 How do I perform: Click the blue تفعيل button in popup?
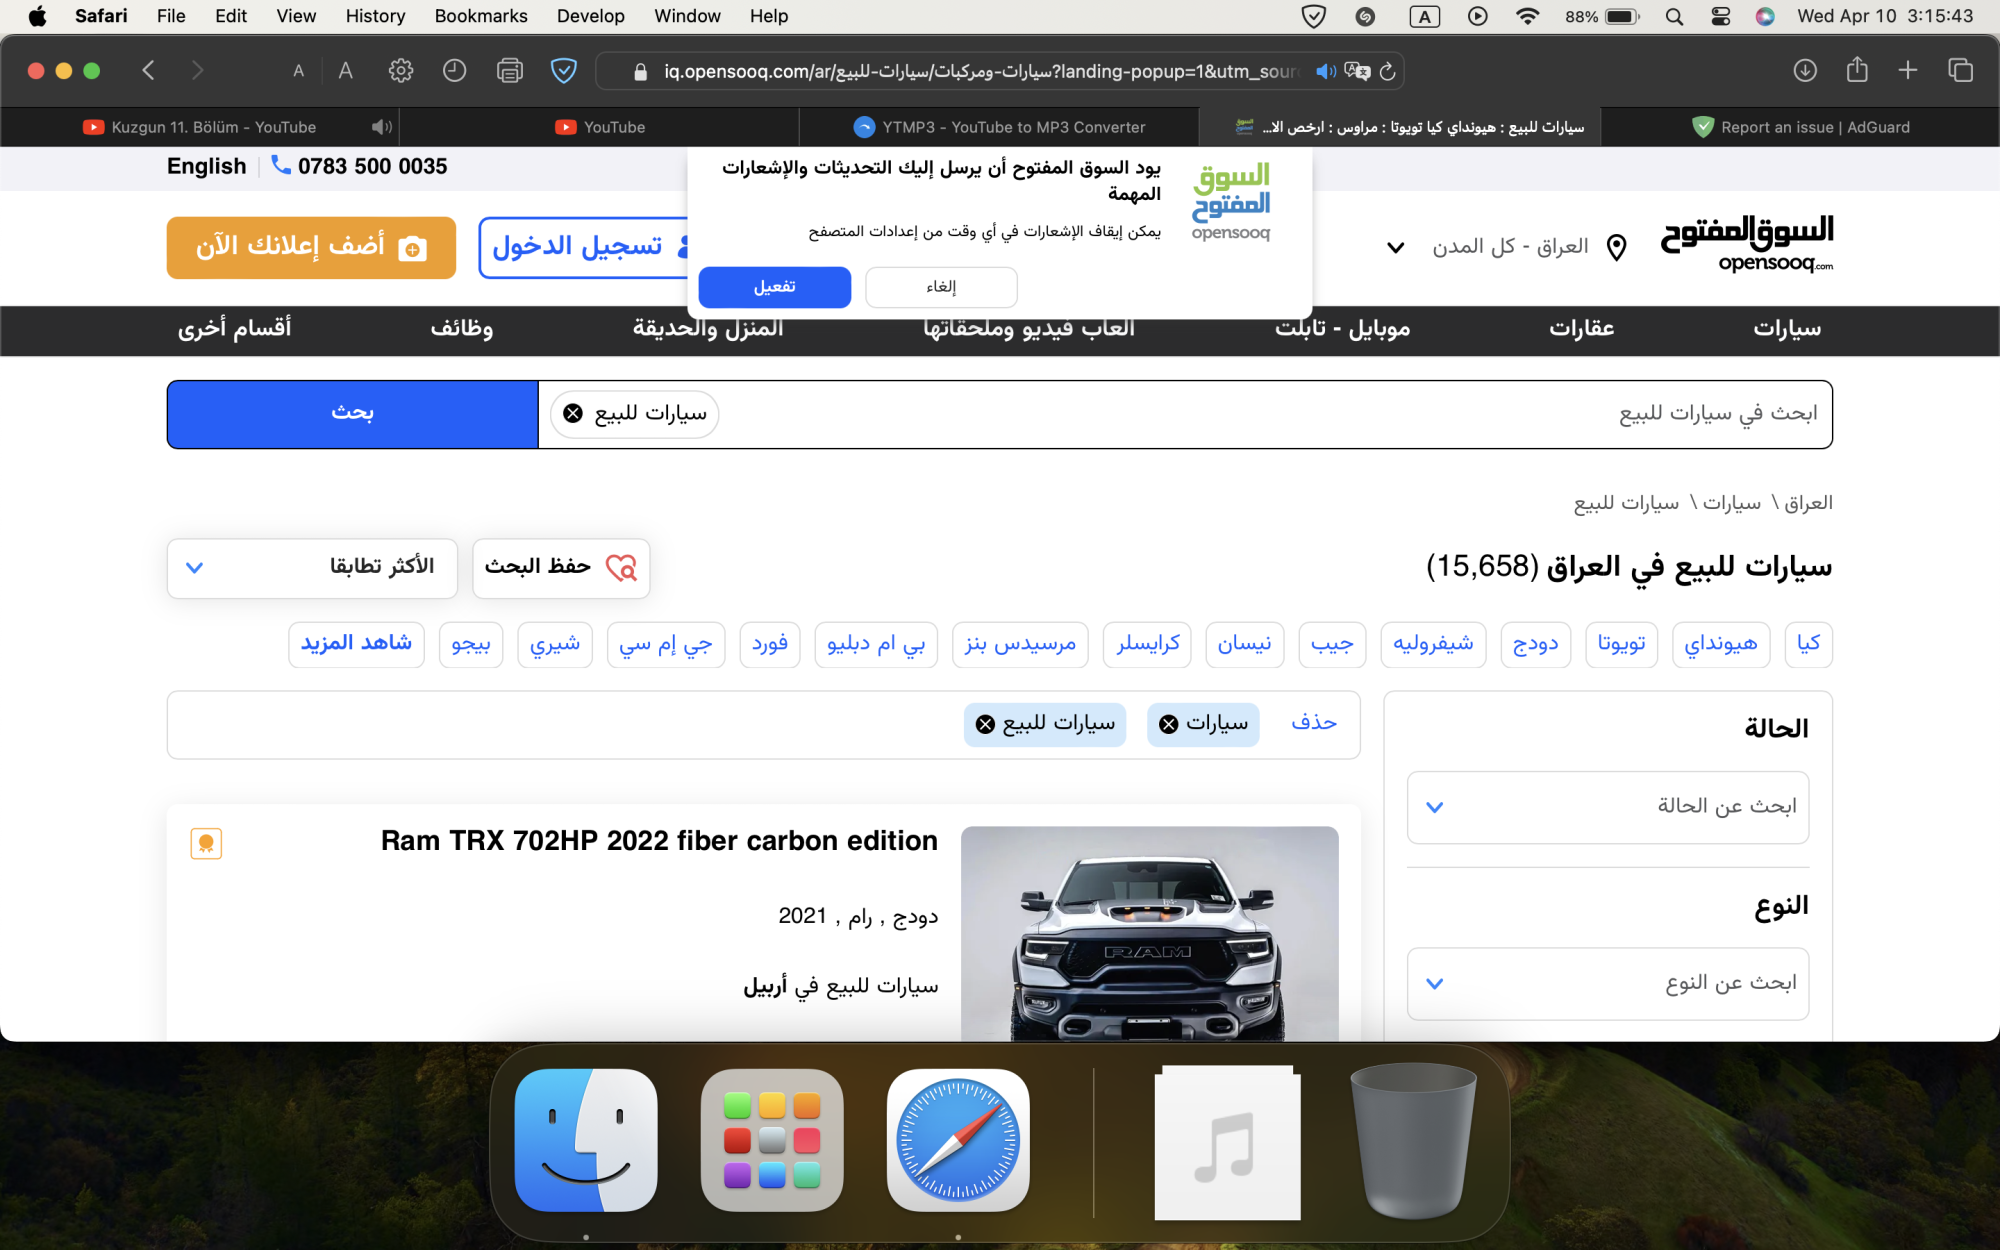[774, 287]
